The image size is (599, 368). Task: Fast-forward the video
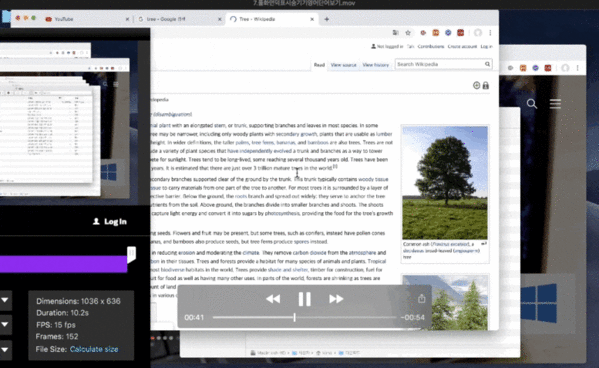pos(336,299)
